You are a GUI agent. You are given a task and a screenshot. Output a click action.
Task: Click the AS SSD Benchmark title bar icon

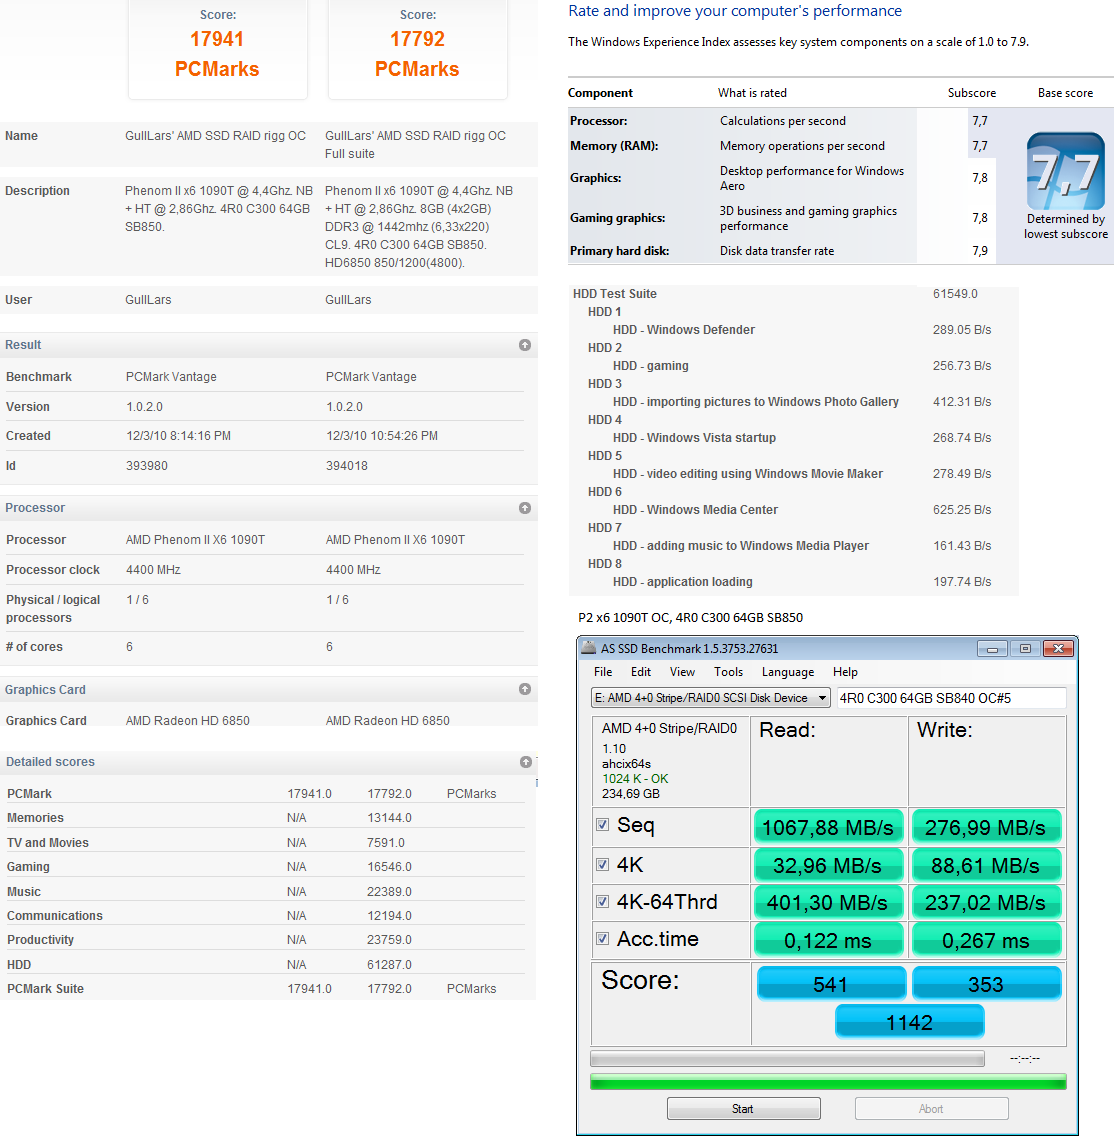coord(588,648)
